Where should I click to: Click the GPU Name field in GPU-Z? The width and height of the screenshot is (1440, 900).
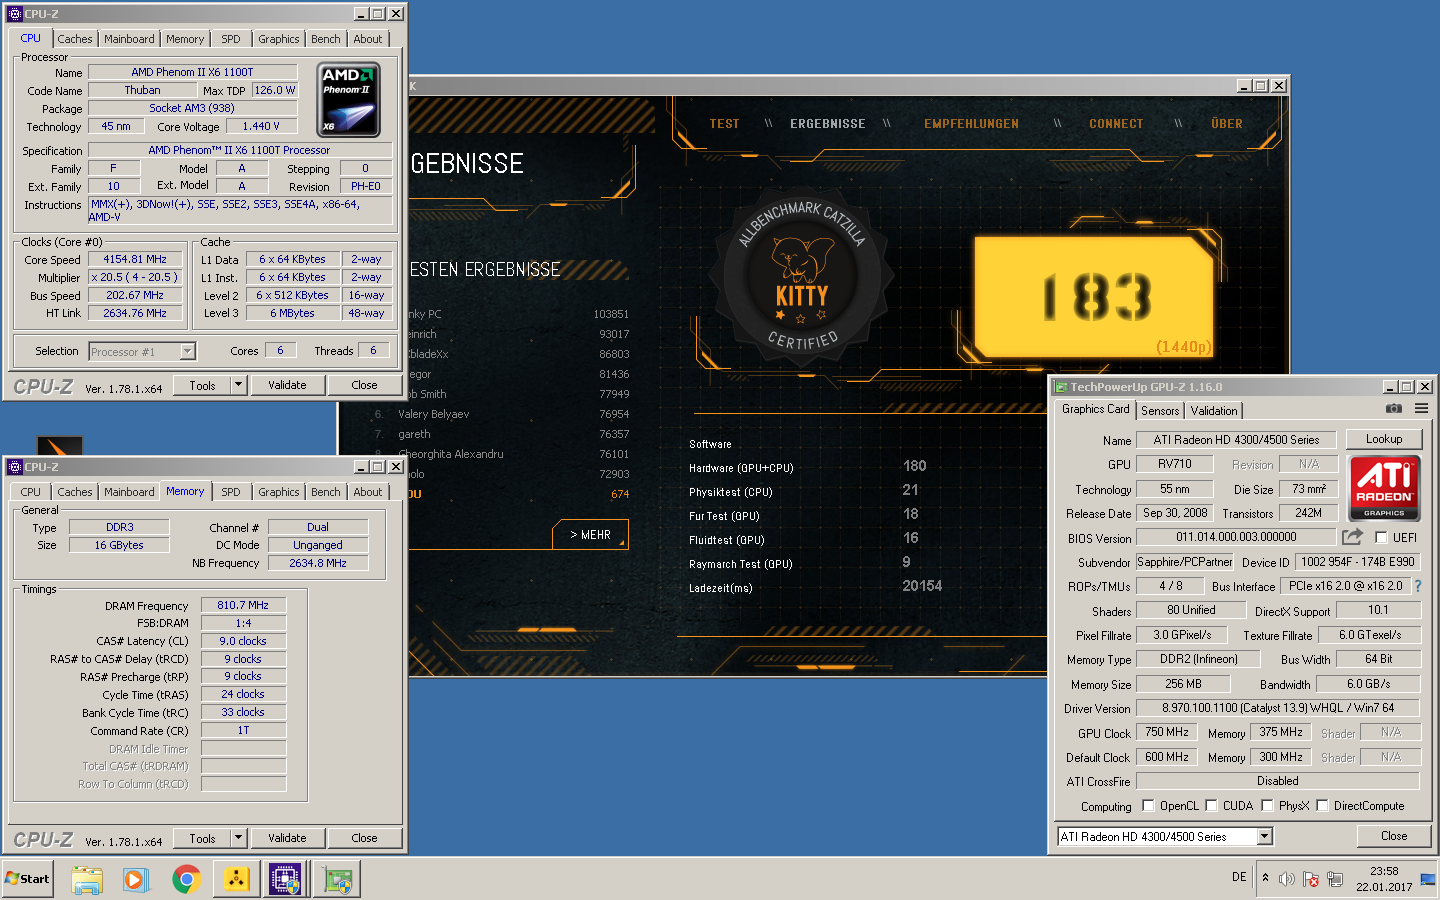1236,440
